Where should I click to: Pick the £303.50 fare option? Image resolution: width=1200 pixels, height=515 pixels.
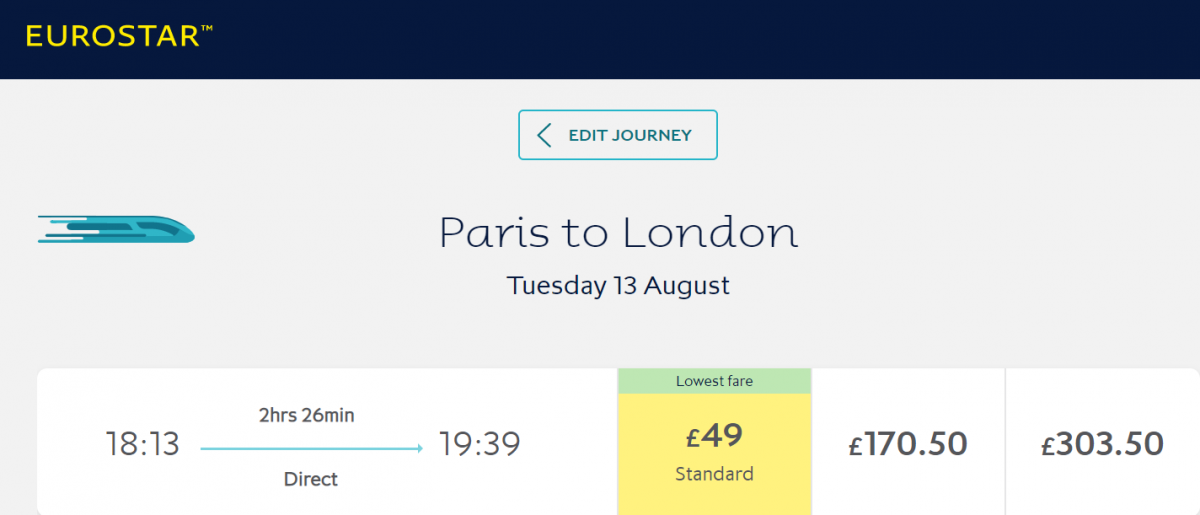tap(1102, 443)
